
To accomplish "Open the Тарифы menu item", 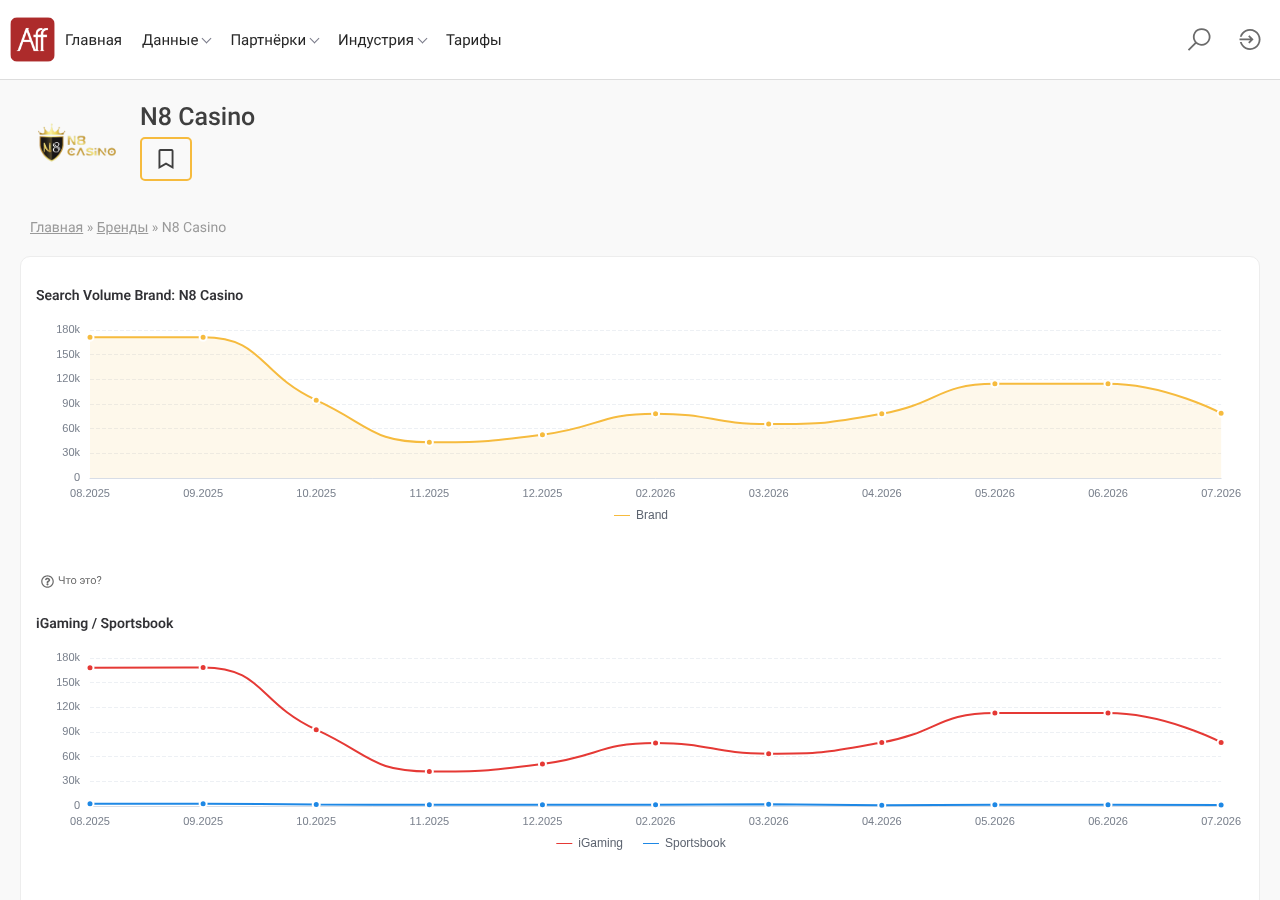I will pos(473,40).
